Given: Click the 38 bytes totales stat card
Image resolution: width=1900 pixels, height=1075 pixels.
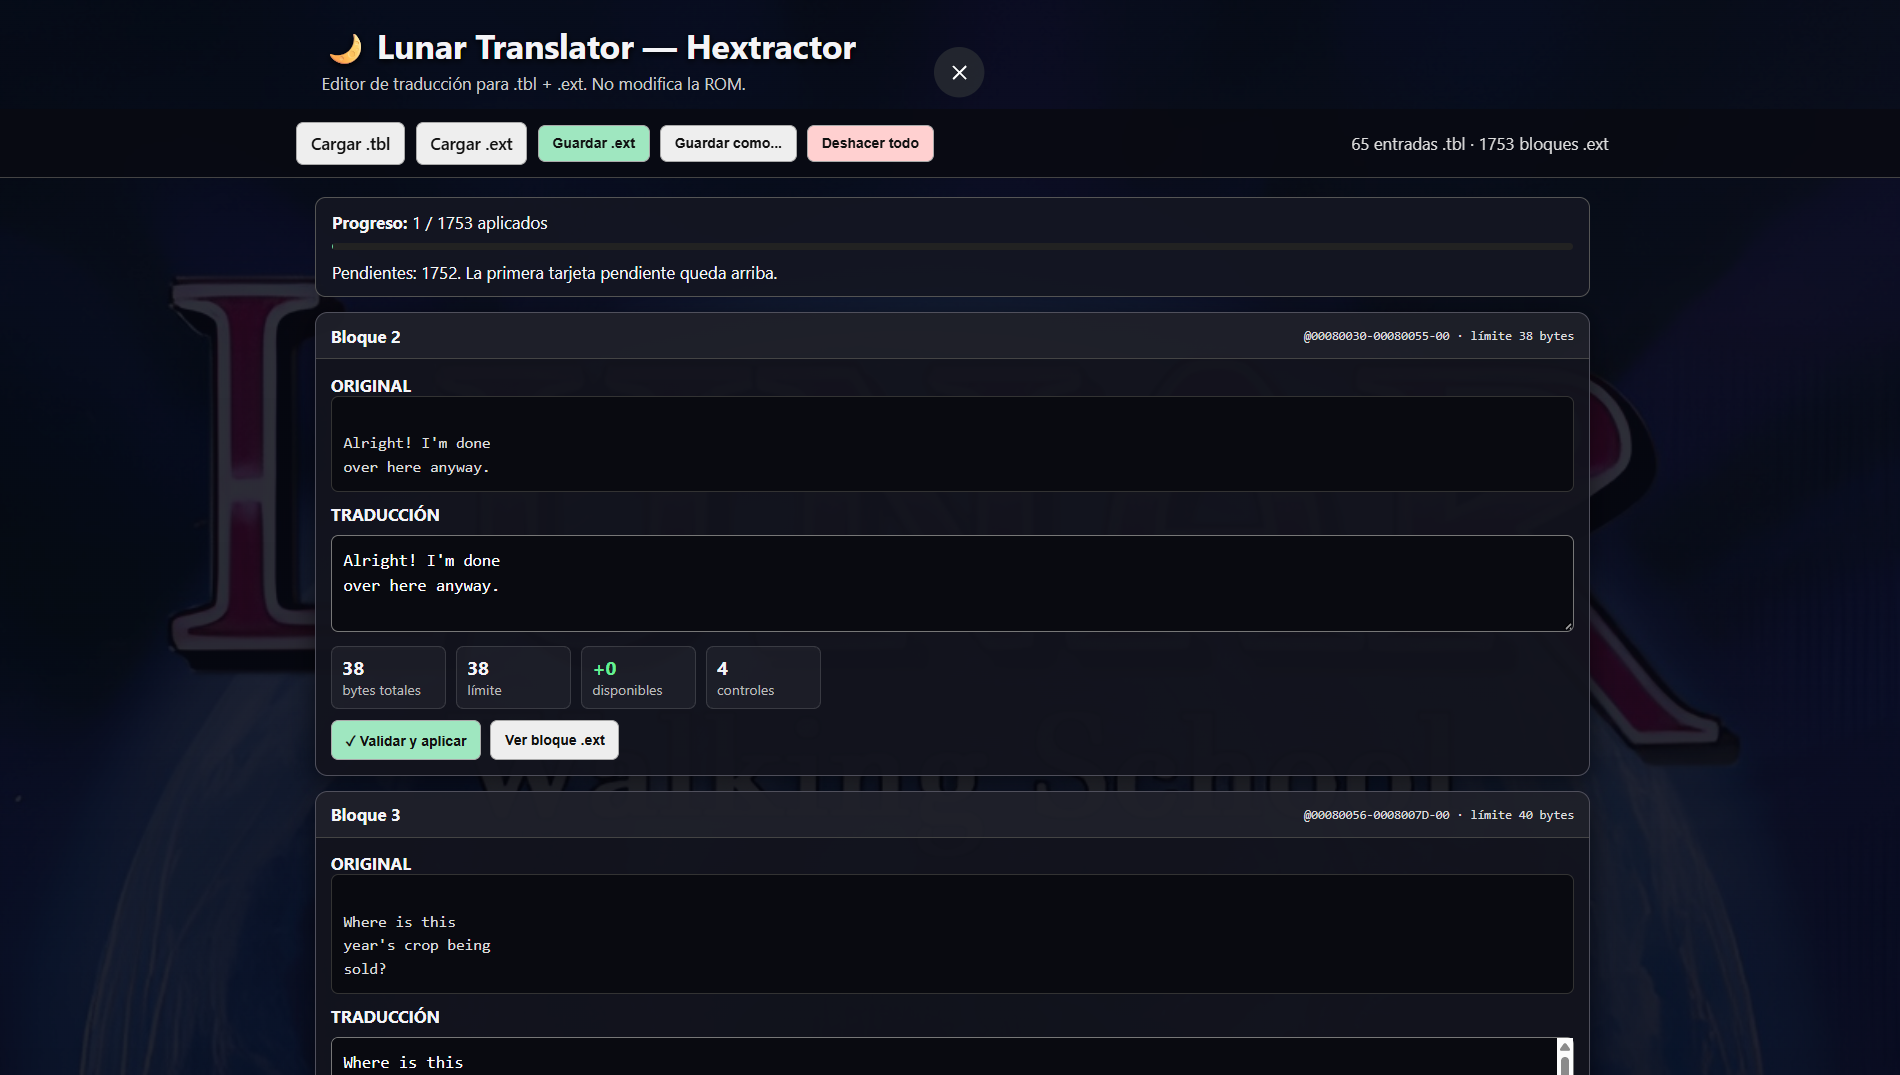Looking at the screenshot, I should [x=388, y=677].
